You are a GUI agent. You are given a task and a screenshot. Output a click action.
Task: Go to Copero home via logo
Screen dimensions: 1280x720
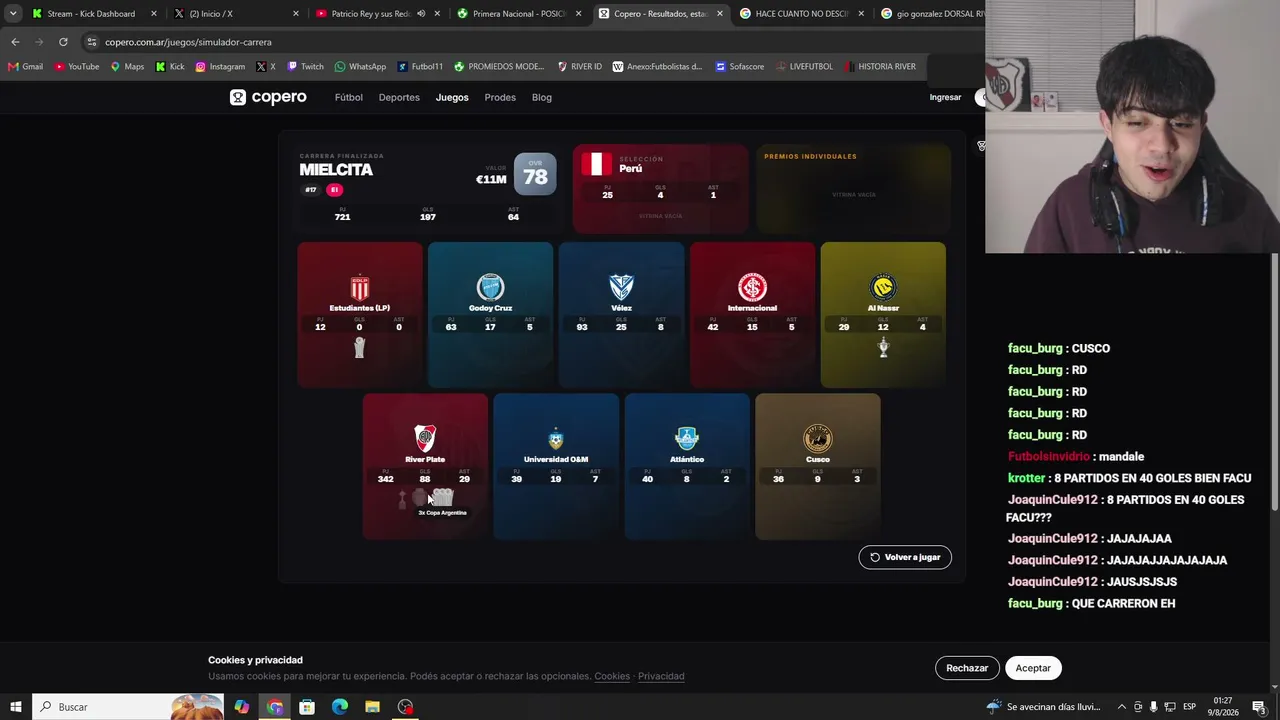268,97
